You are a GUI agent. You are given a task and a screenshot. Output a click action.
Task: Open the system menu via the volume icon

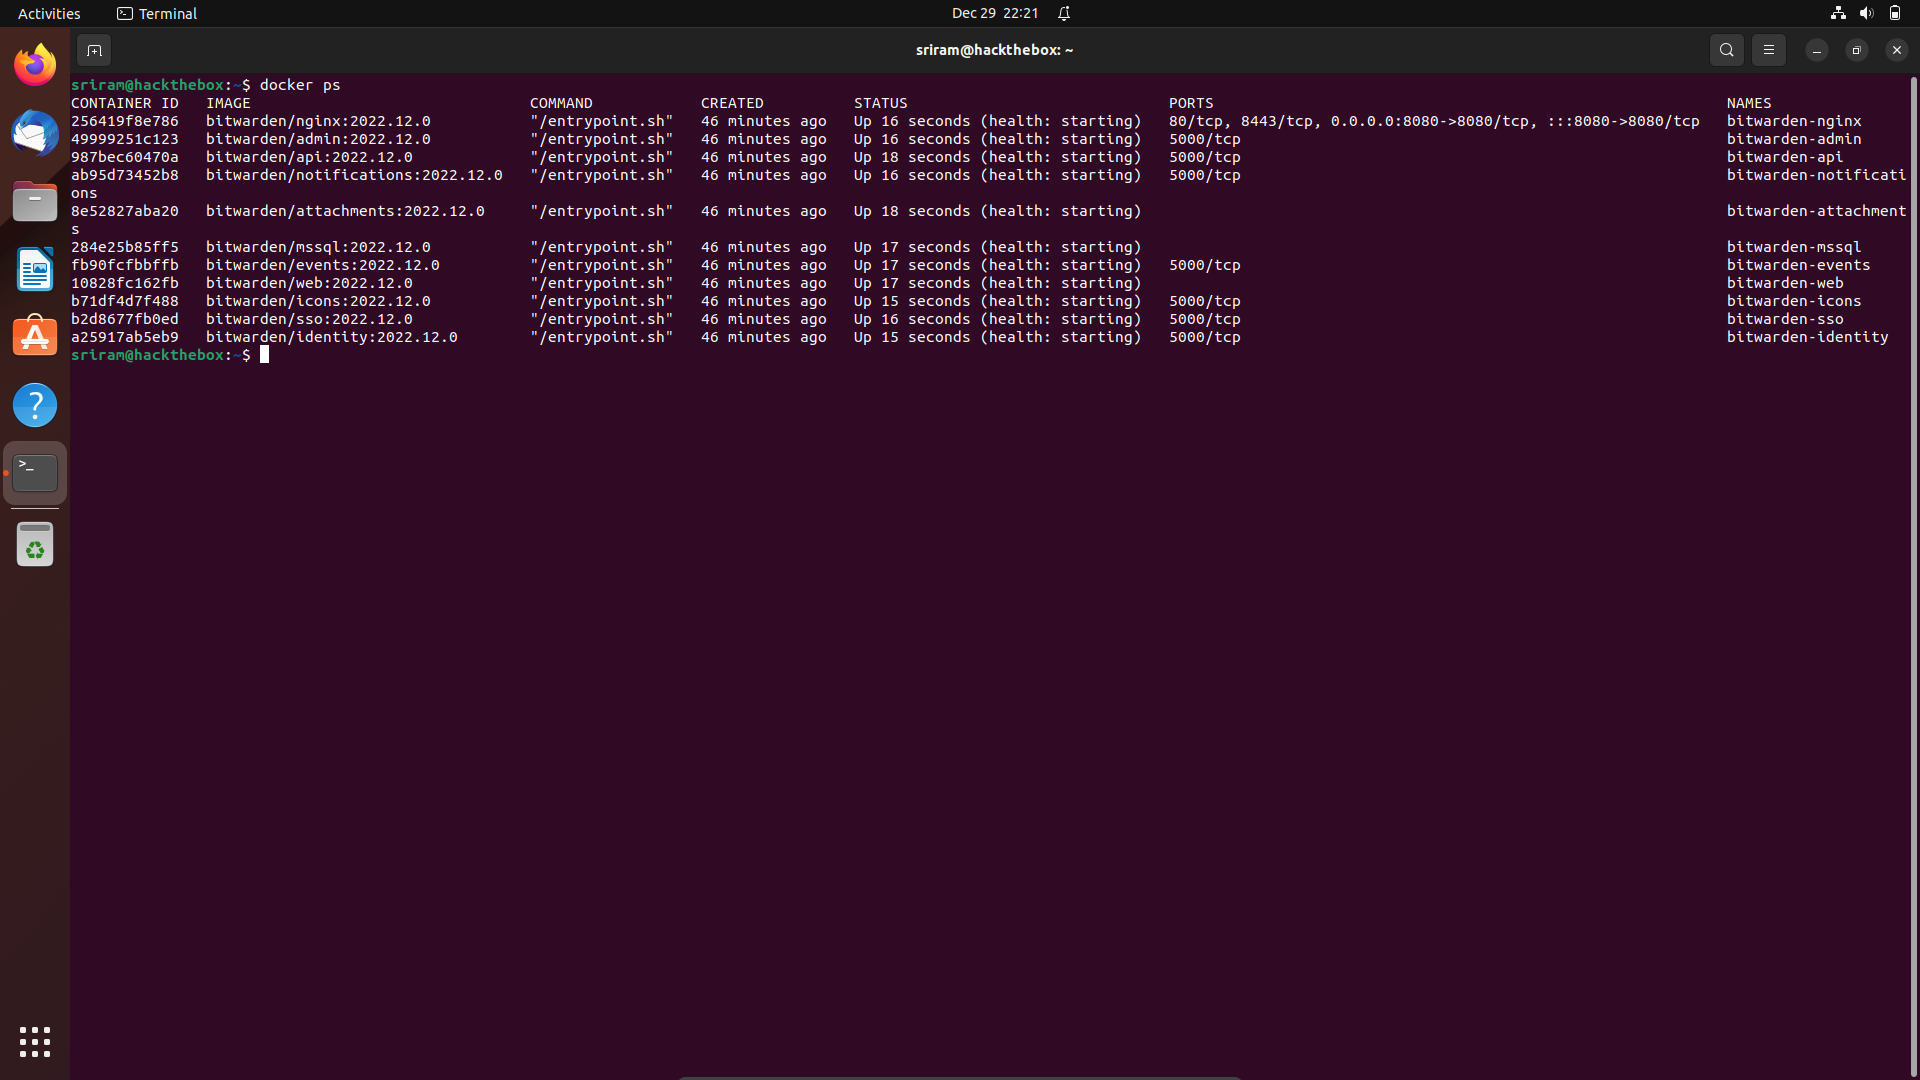pyautogui.click(x=1866, y=13)
